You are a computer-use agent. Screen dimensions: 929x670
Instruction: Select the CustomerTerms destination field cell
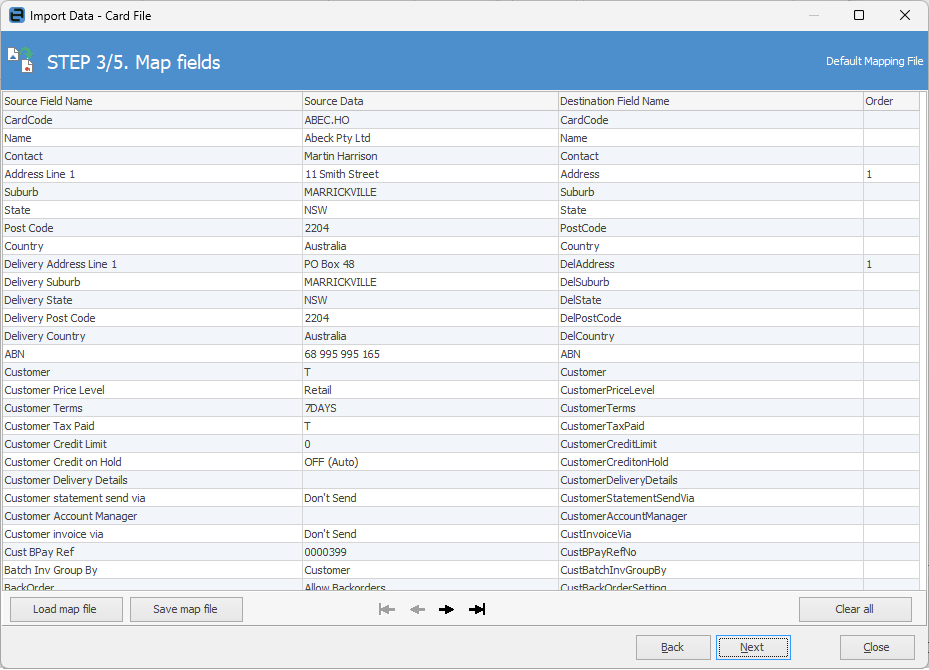(x=710, y=408)
